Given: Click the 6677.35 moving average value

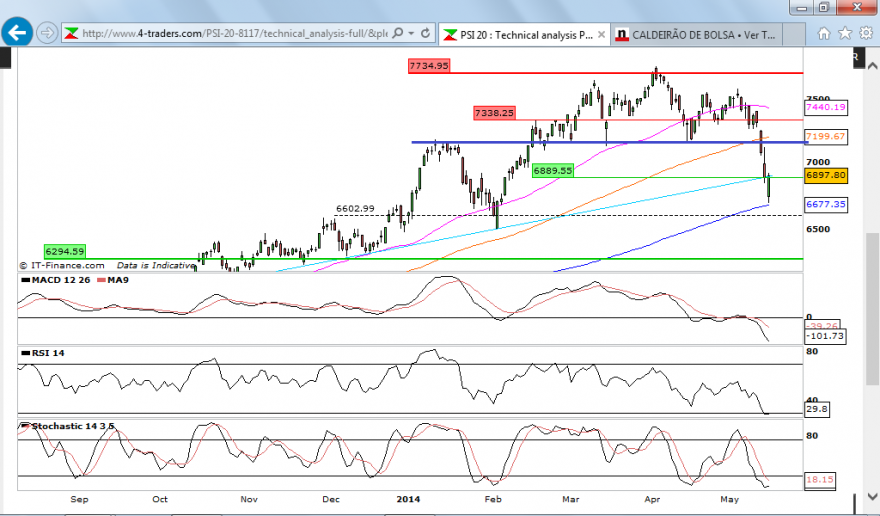Looking at the screenshot, I should coord(826,204).
